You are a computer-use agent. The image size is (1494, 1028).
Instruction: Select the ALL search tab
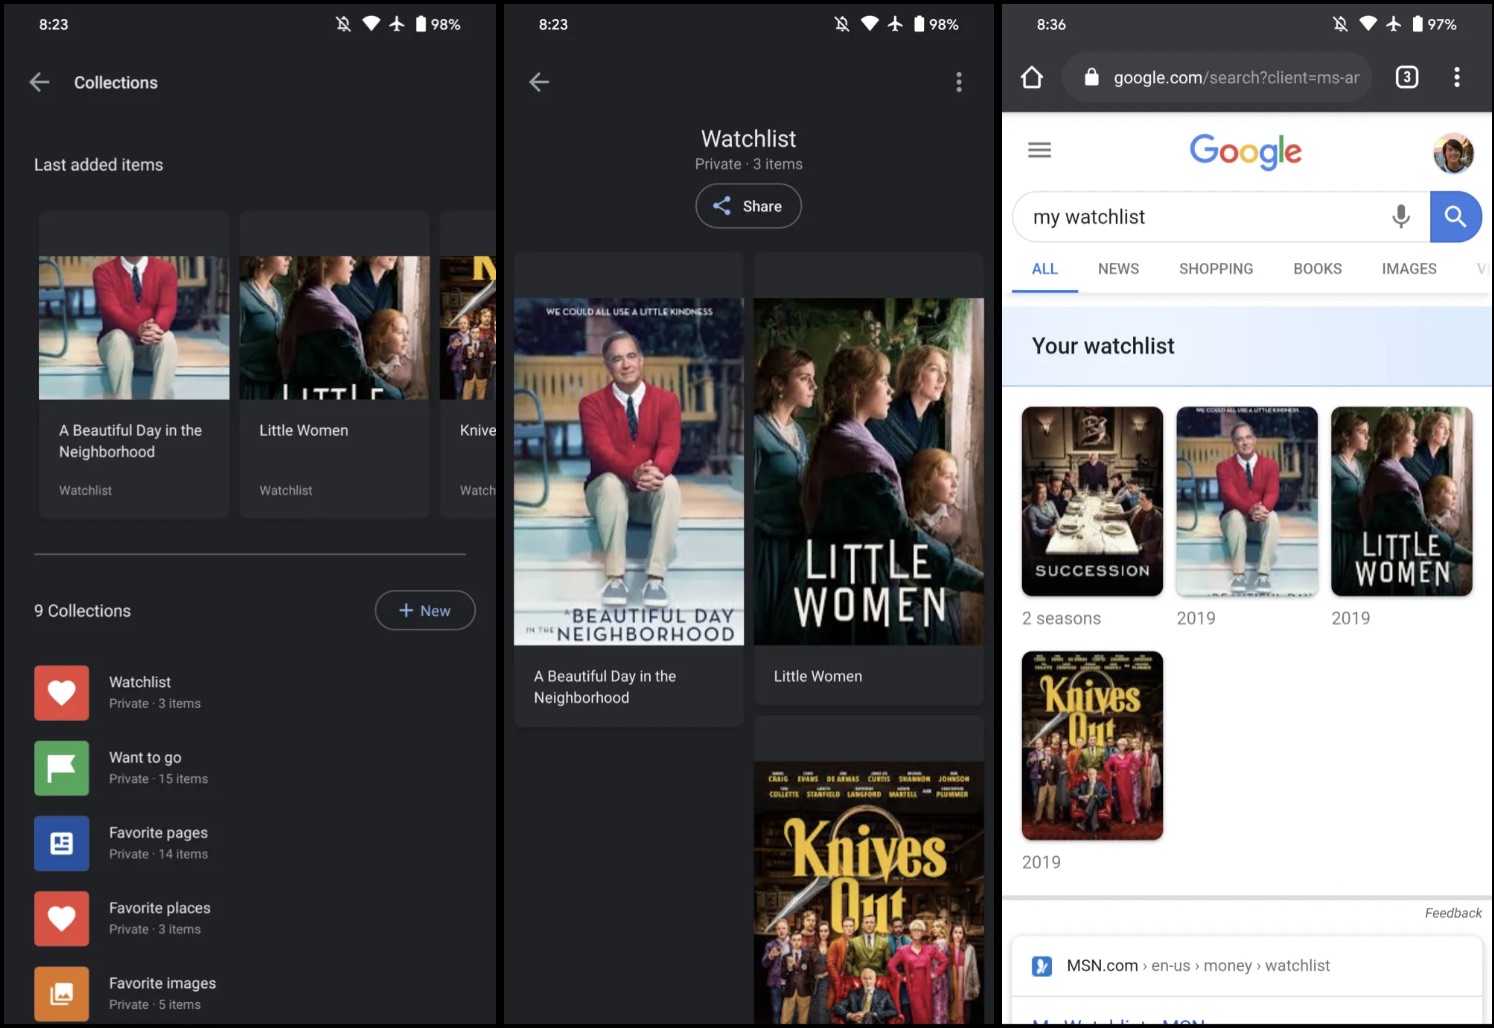[1045, 269]
